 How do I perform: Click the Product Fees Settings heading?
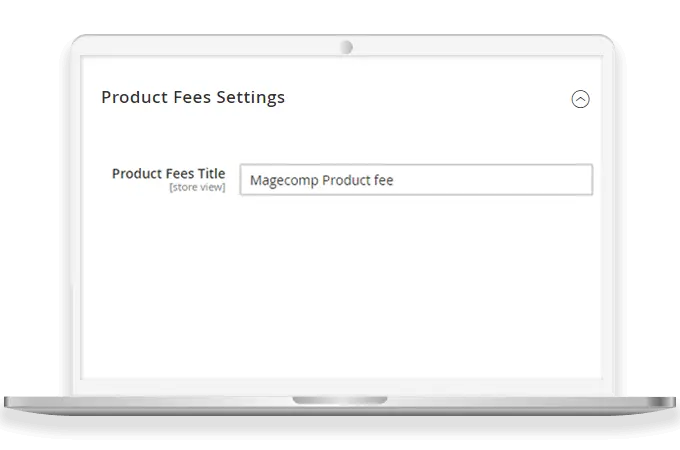point(193,97)
